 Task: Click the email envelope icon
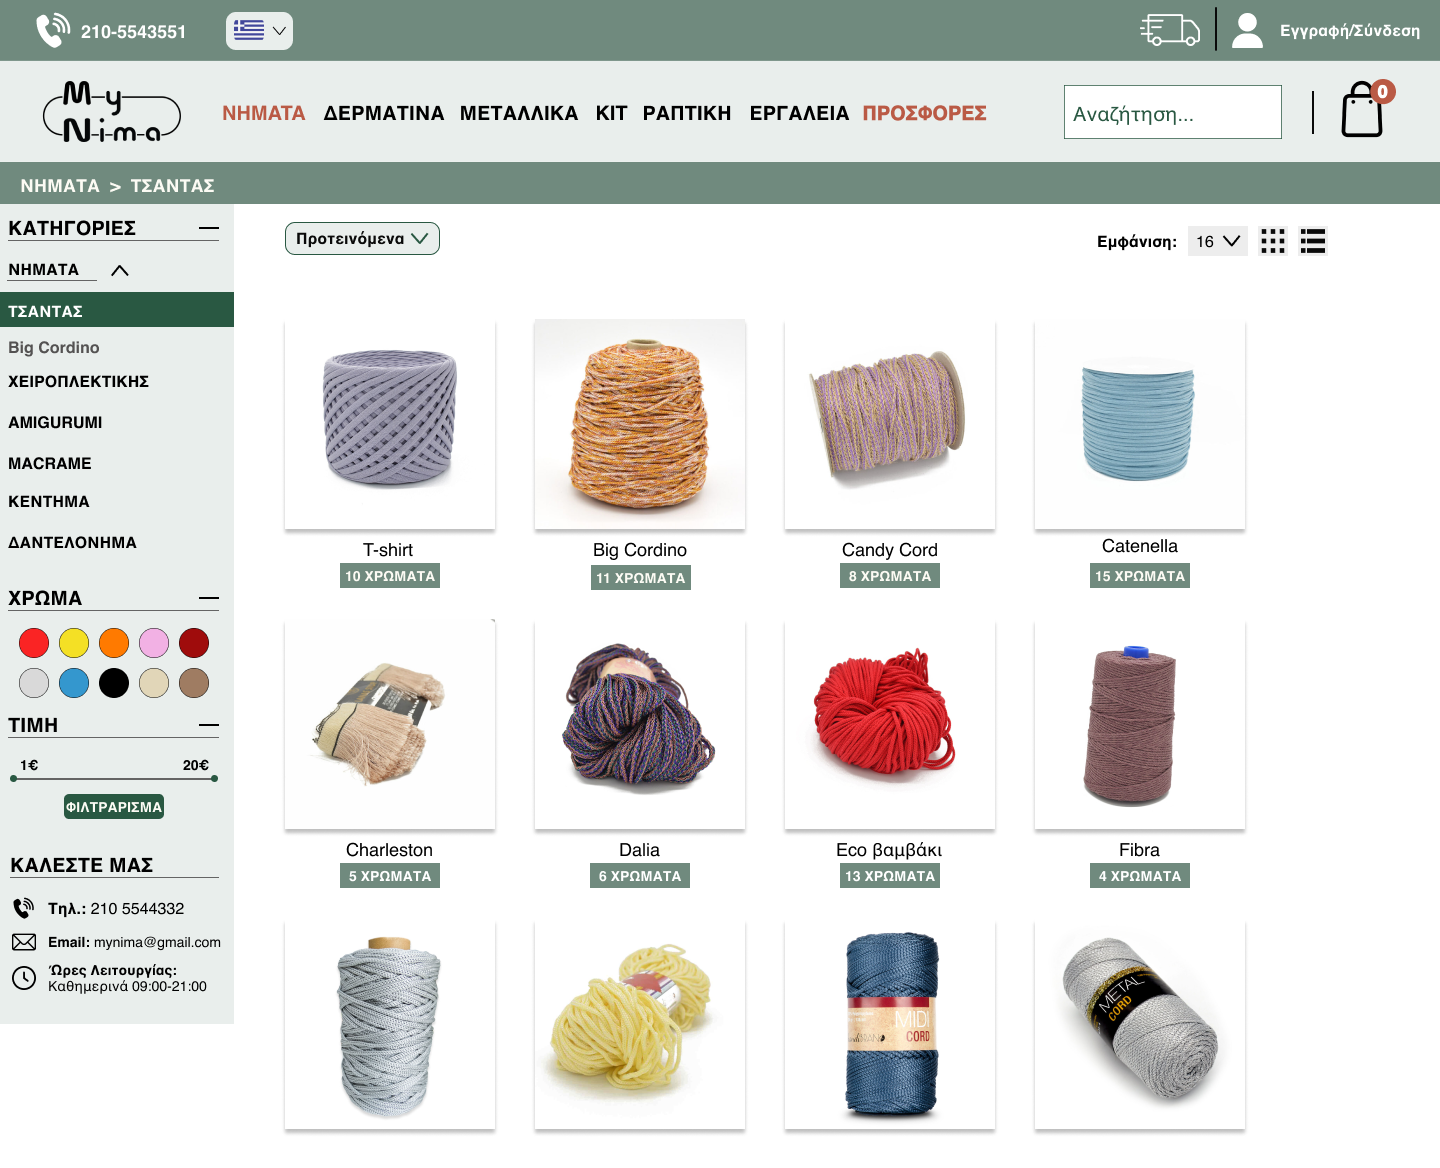pyautogui.click(x=24, y=942)
